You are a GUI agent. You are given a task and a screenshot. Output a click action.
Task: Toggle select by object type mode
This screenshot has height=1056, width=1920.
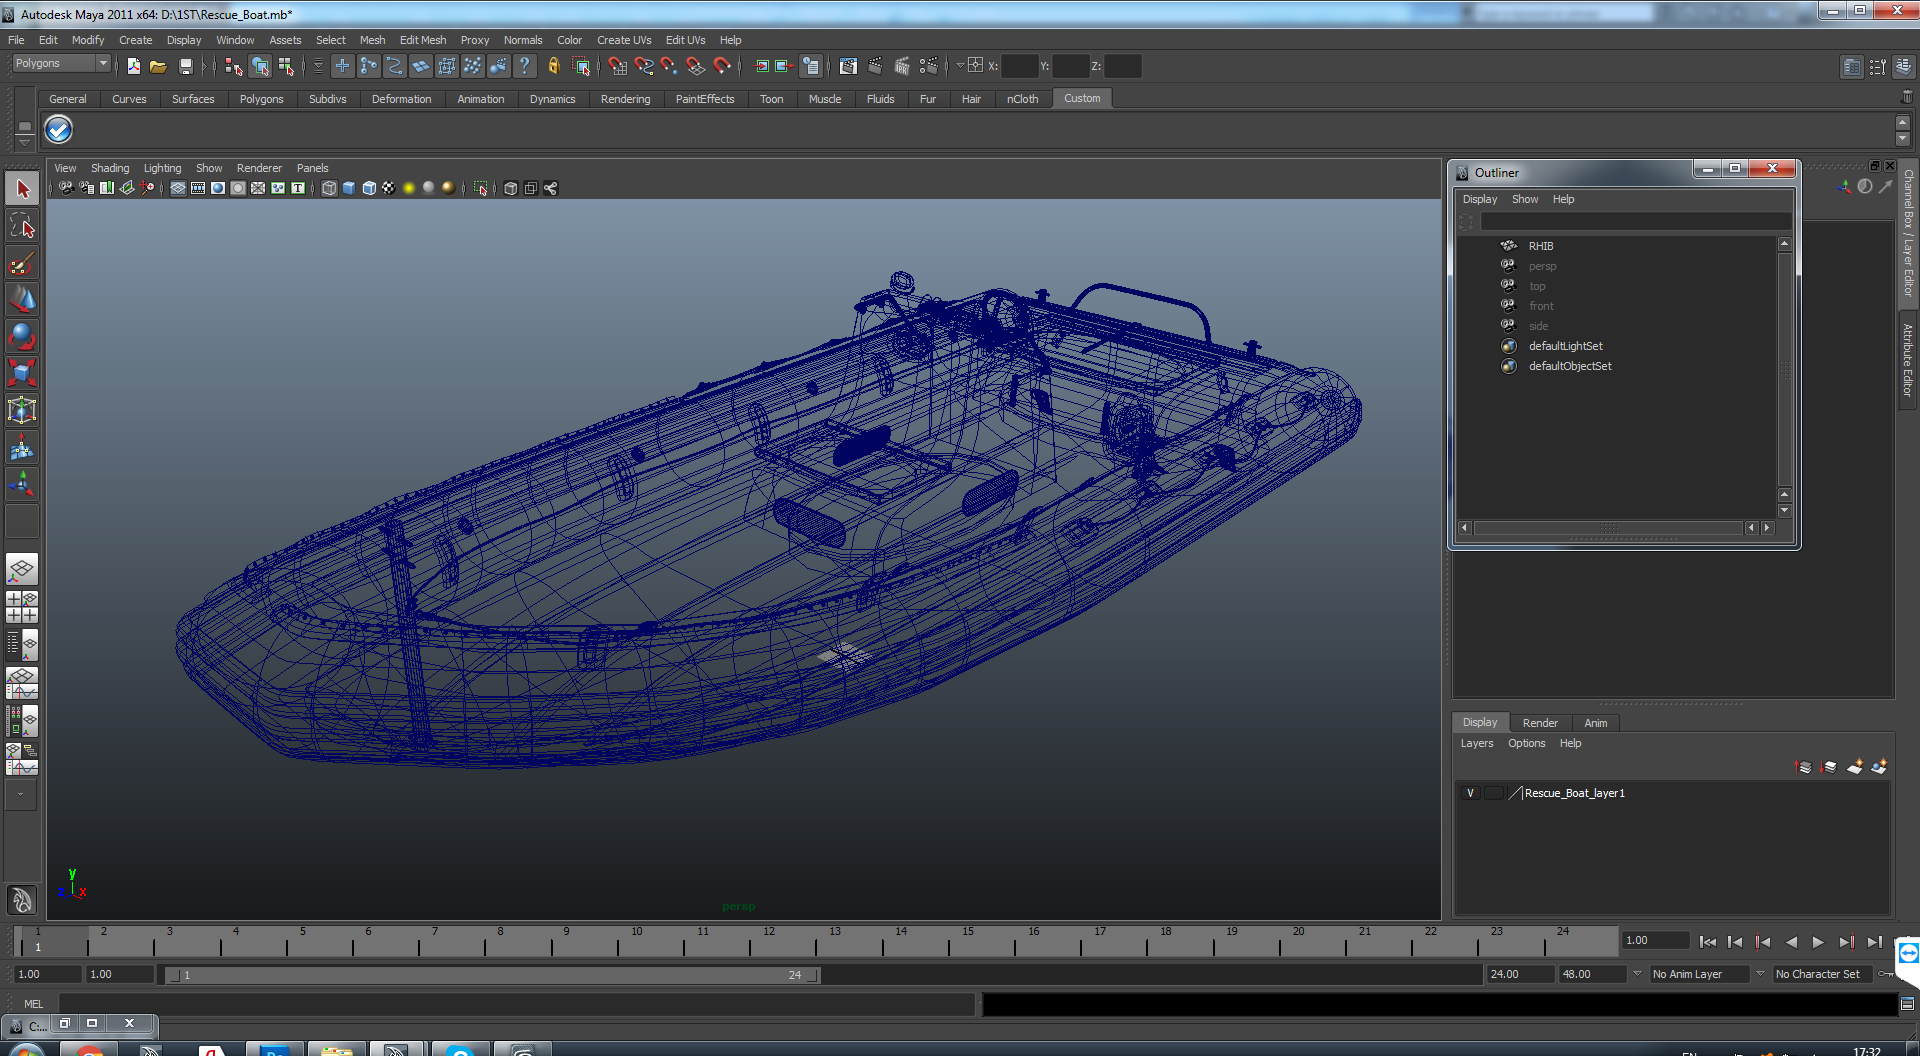260,66
